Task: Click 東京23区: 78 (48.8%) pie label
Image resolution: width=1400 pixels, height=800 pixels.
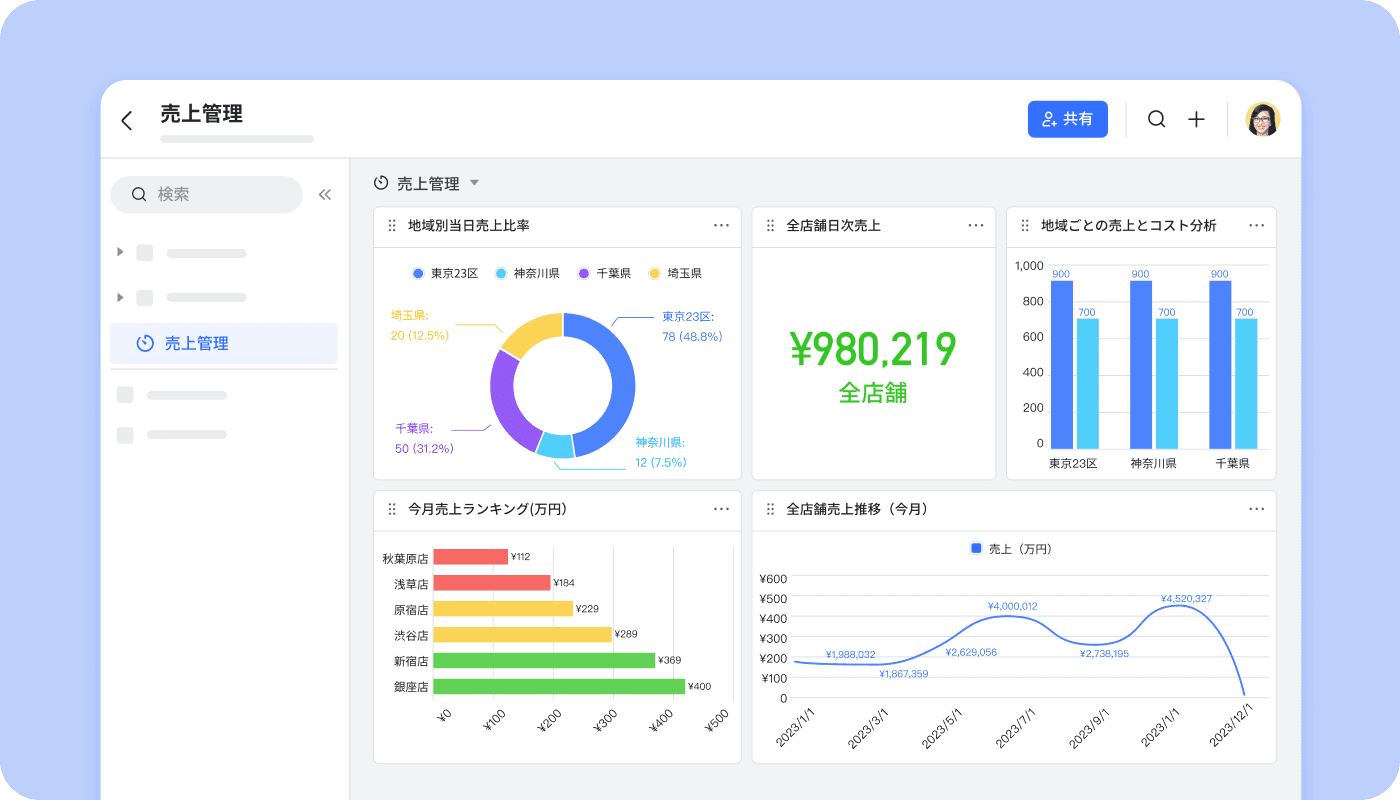Action: (692, 327)
